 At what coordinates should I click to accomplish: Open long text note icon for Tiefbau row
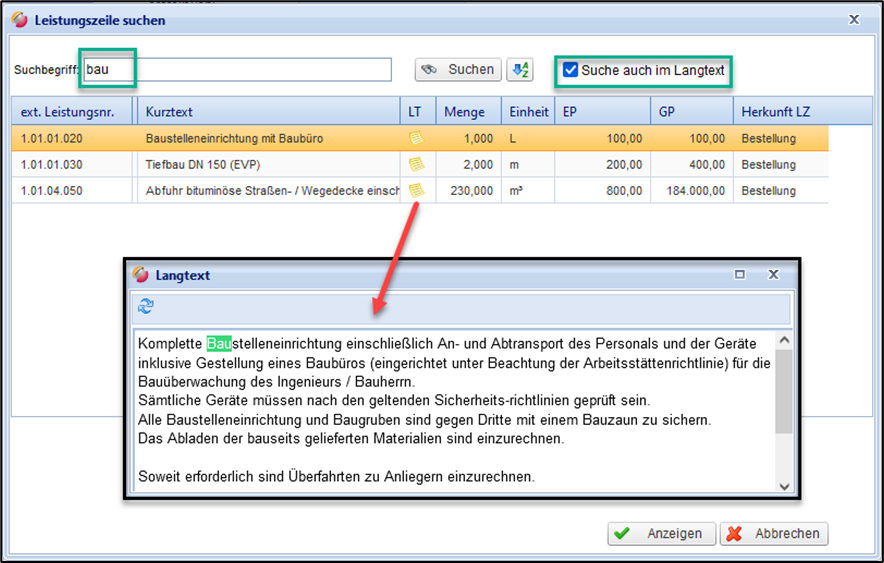[x=415, y=164]
